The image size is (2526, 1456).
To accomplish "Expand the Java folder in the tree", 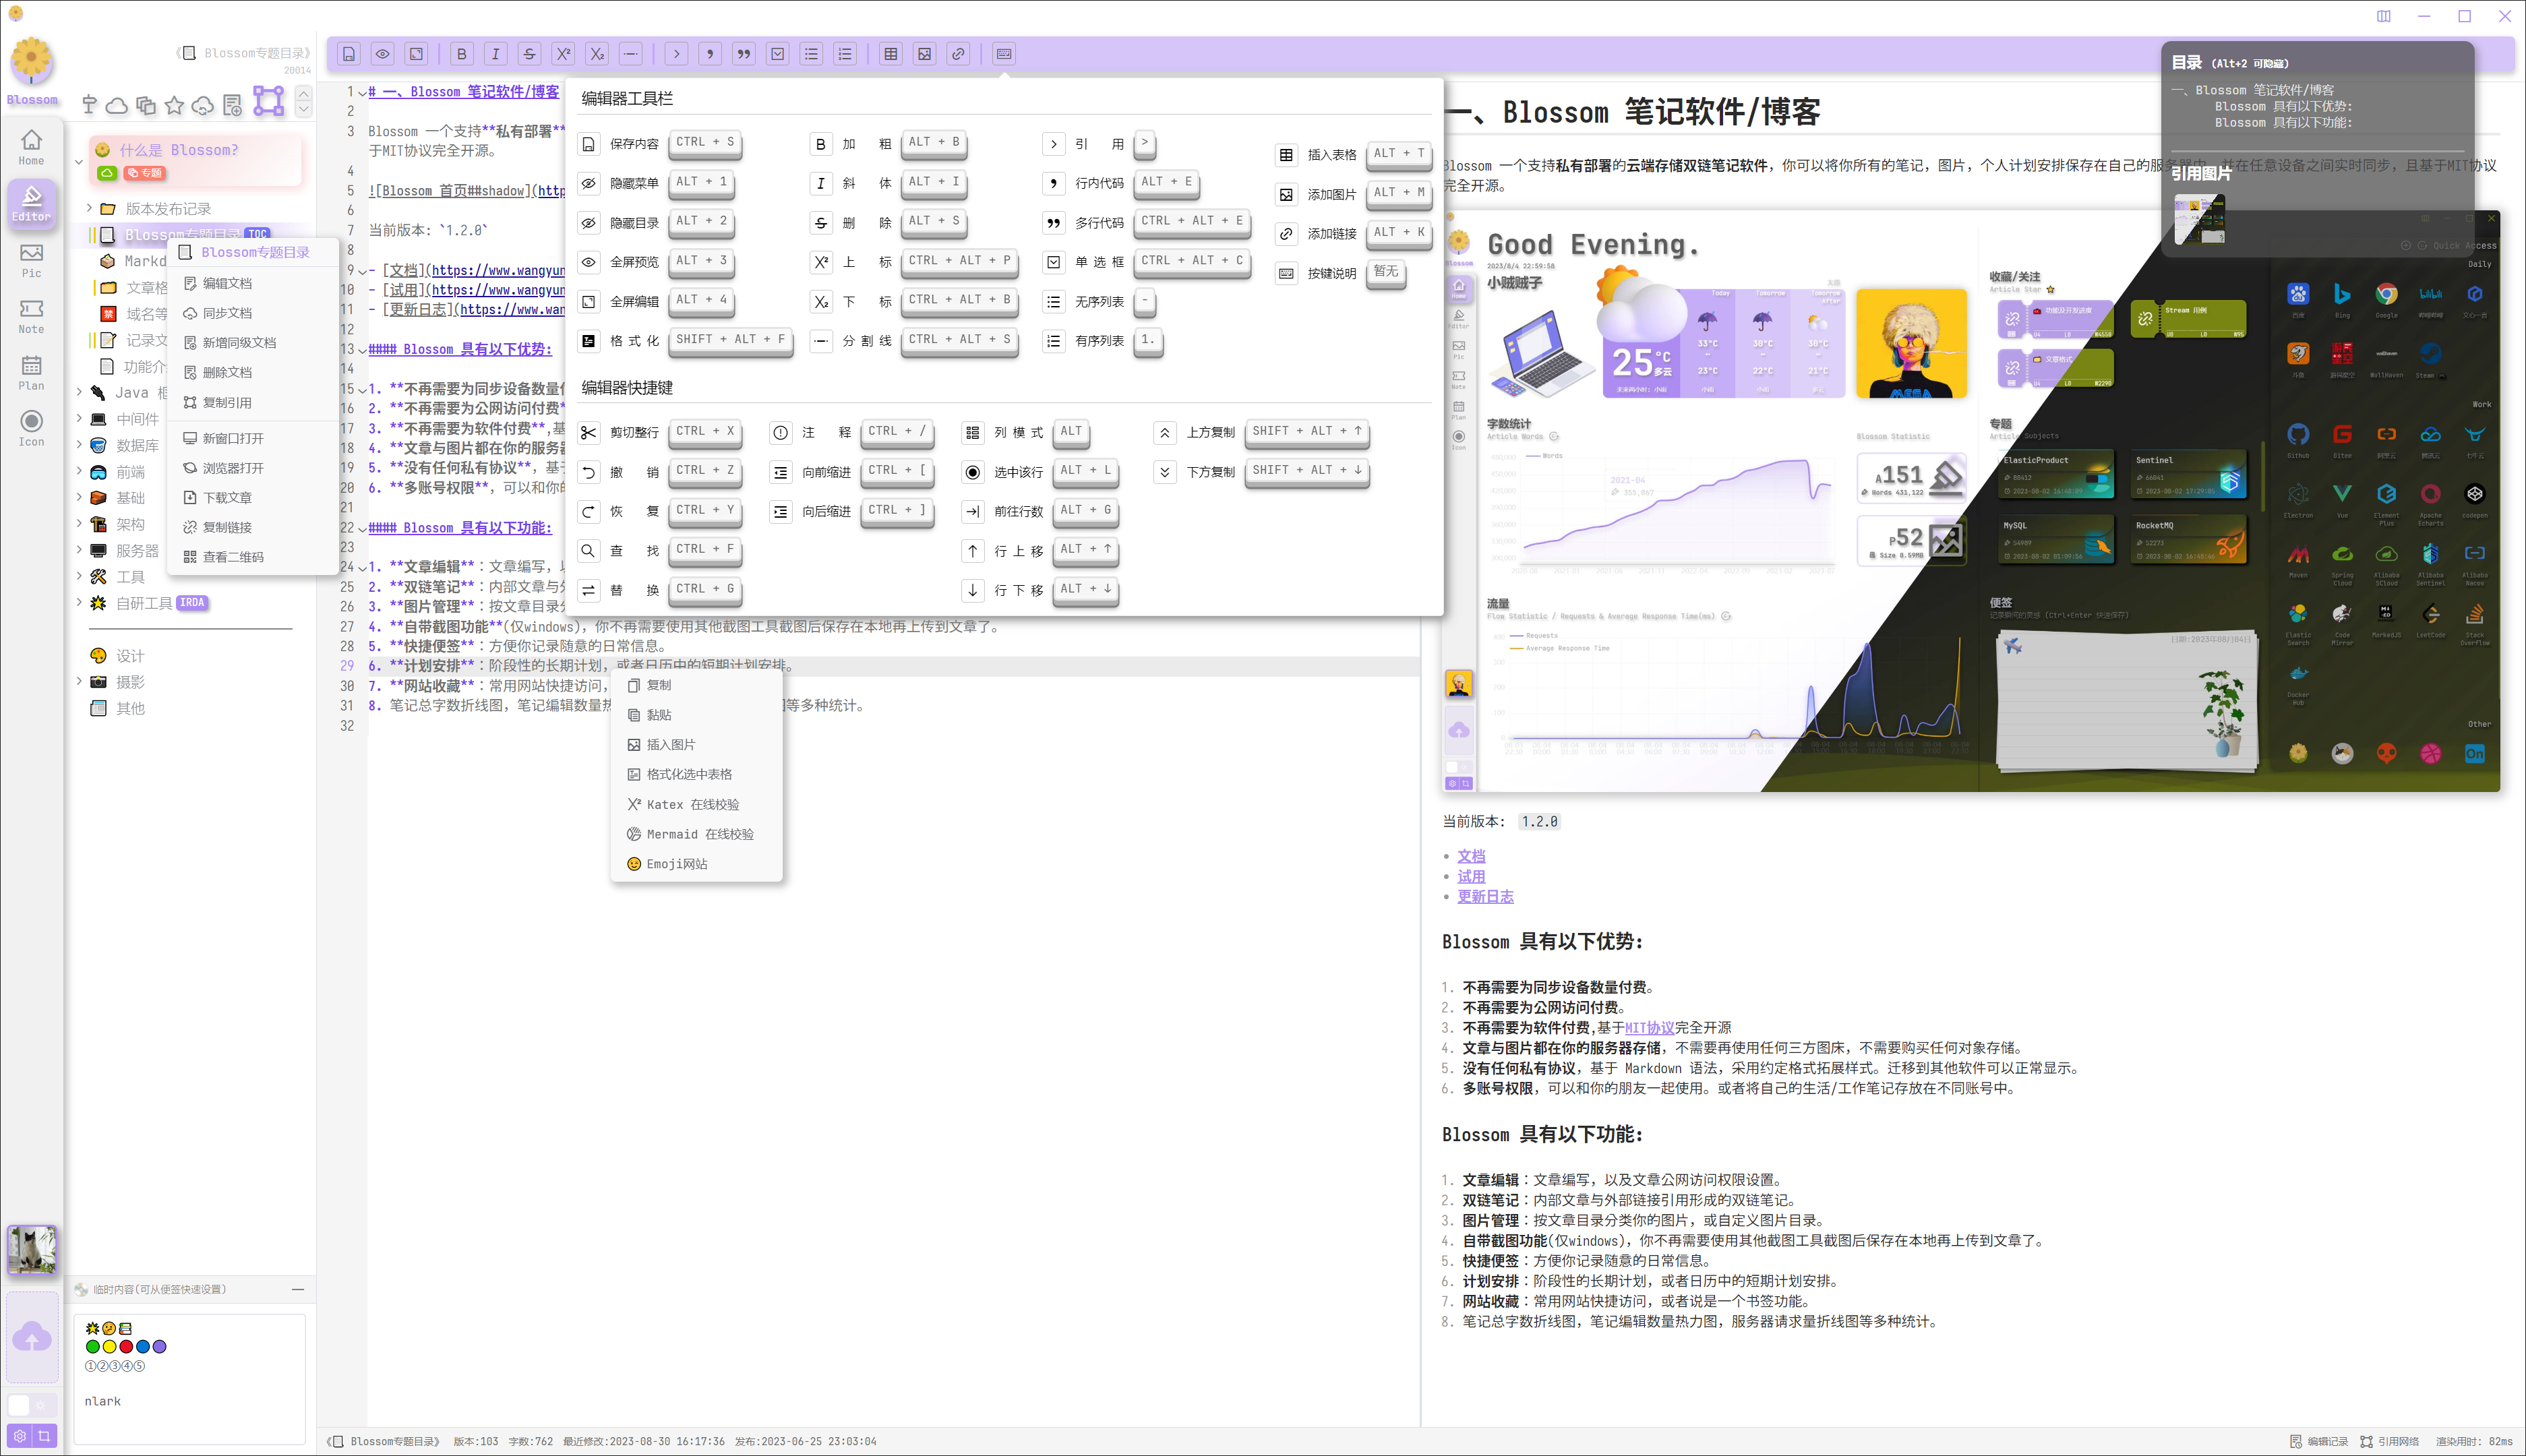I will click(79, 392).
